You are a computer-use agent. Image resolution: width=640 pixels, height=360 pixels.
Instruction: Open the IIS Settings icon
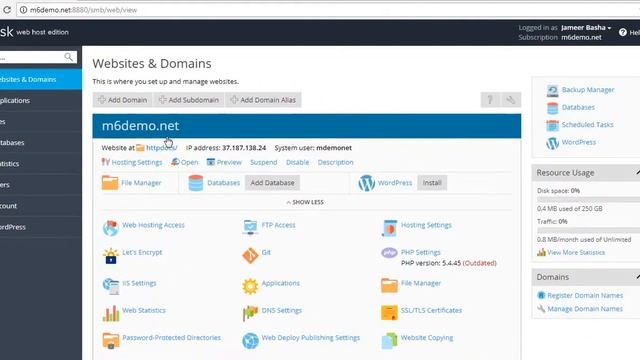point(111,286)
